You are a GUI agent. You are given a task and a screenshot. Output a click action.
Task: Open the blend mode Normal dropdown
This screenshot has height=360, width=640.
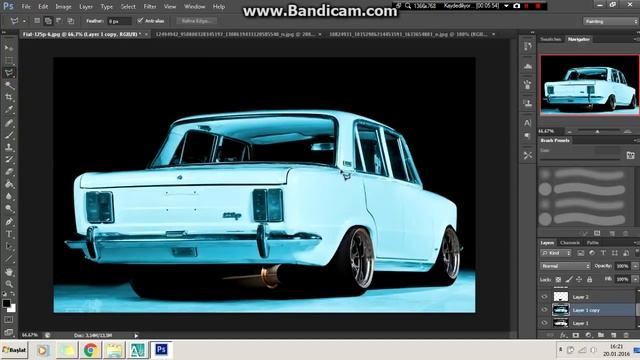(x=566, y=266)
